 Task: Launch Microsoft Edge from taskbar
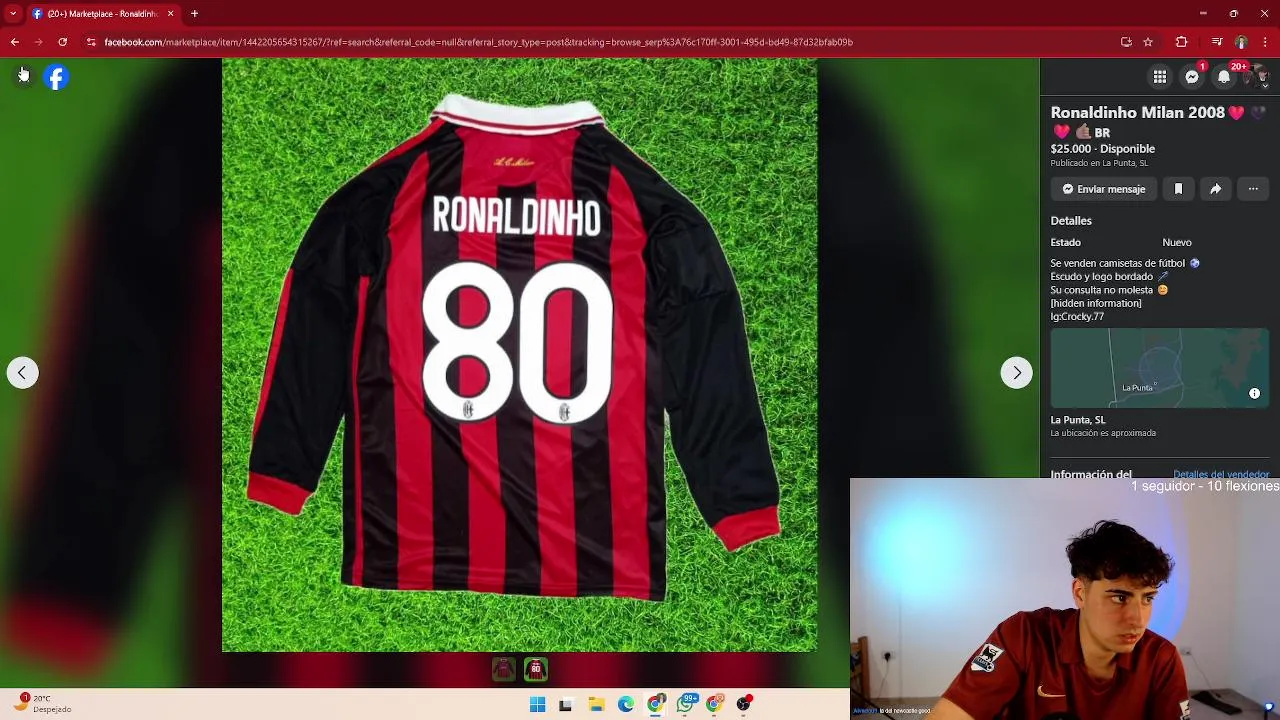626,704
